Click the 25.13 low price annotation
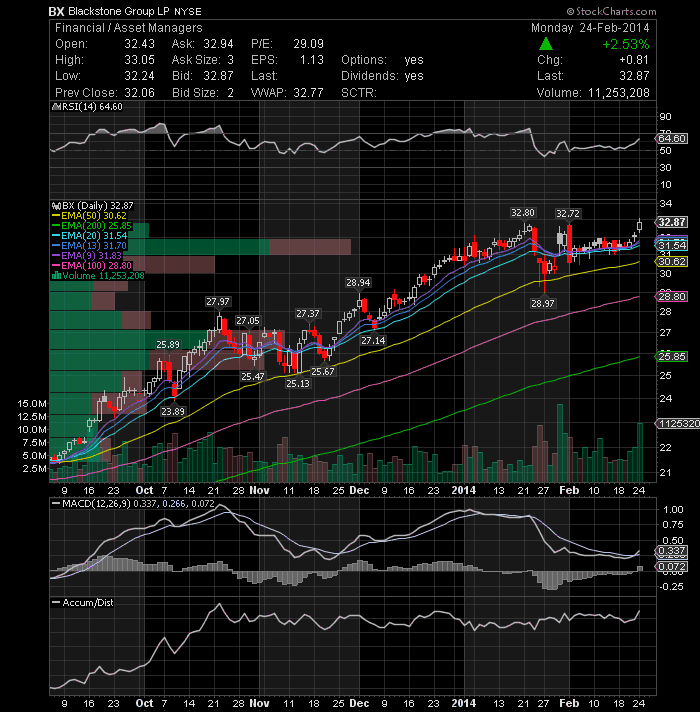 point(298,384)
